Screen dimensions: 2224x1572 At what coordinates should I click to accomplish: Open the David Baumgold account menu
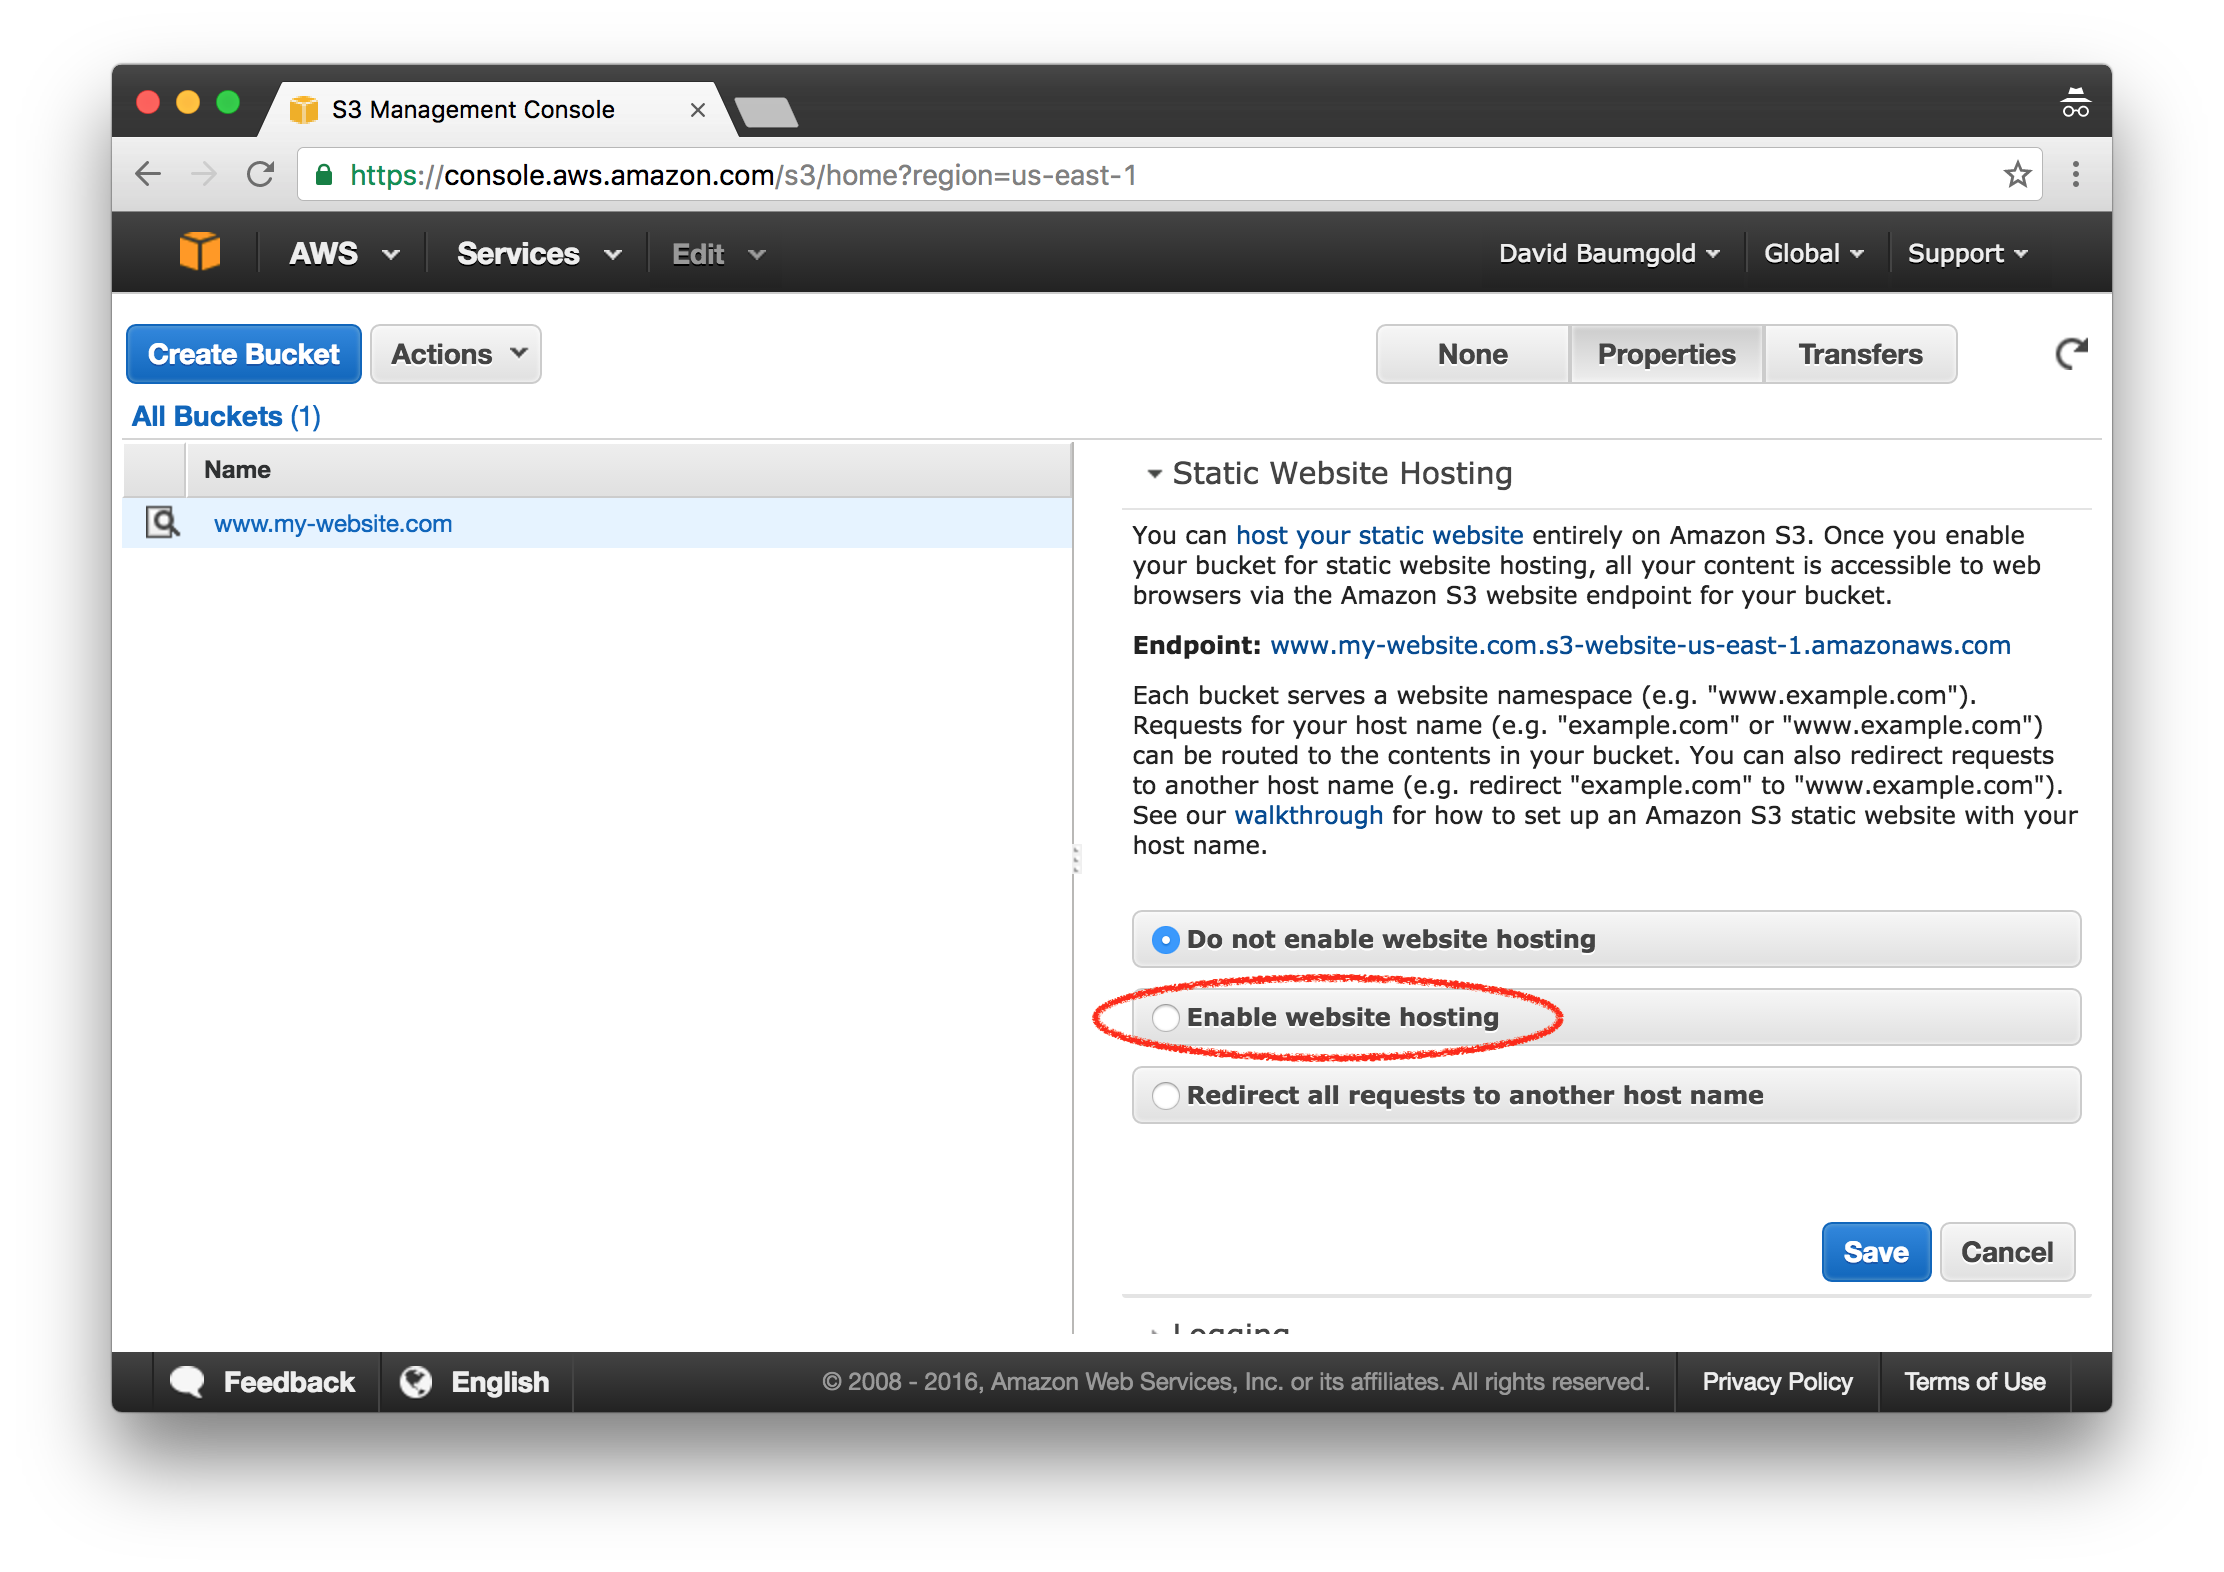click(1609, 253)
